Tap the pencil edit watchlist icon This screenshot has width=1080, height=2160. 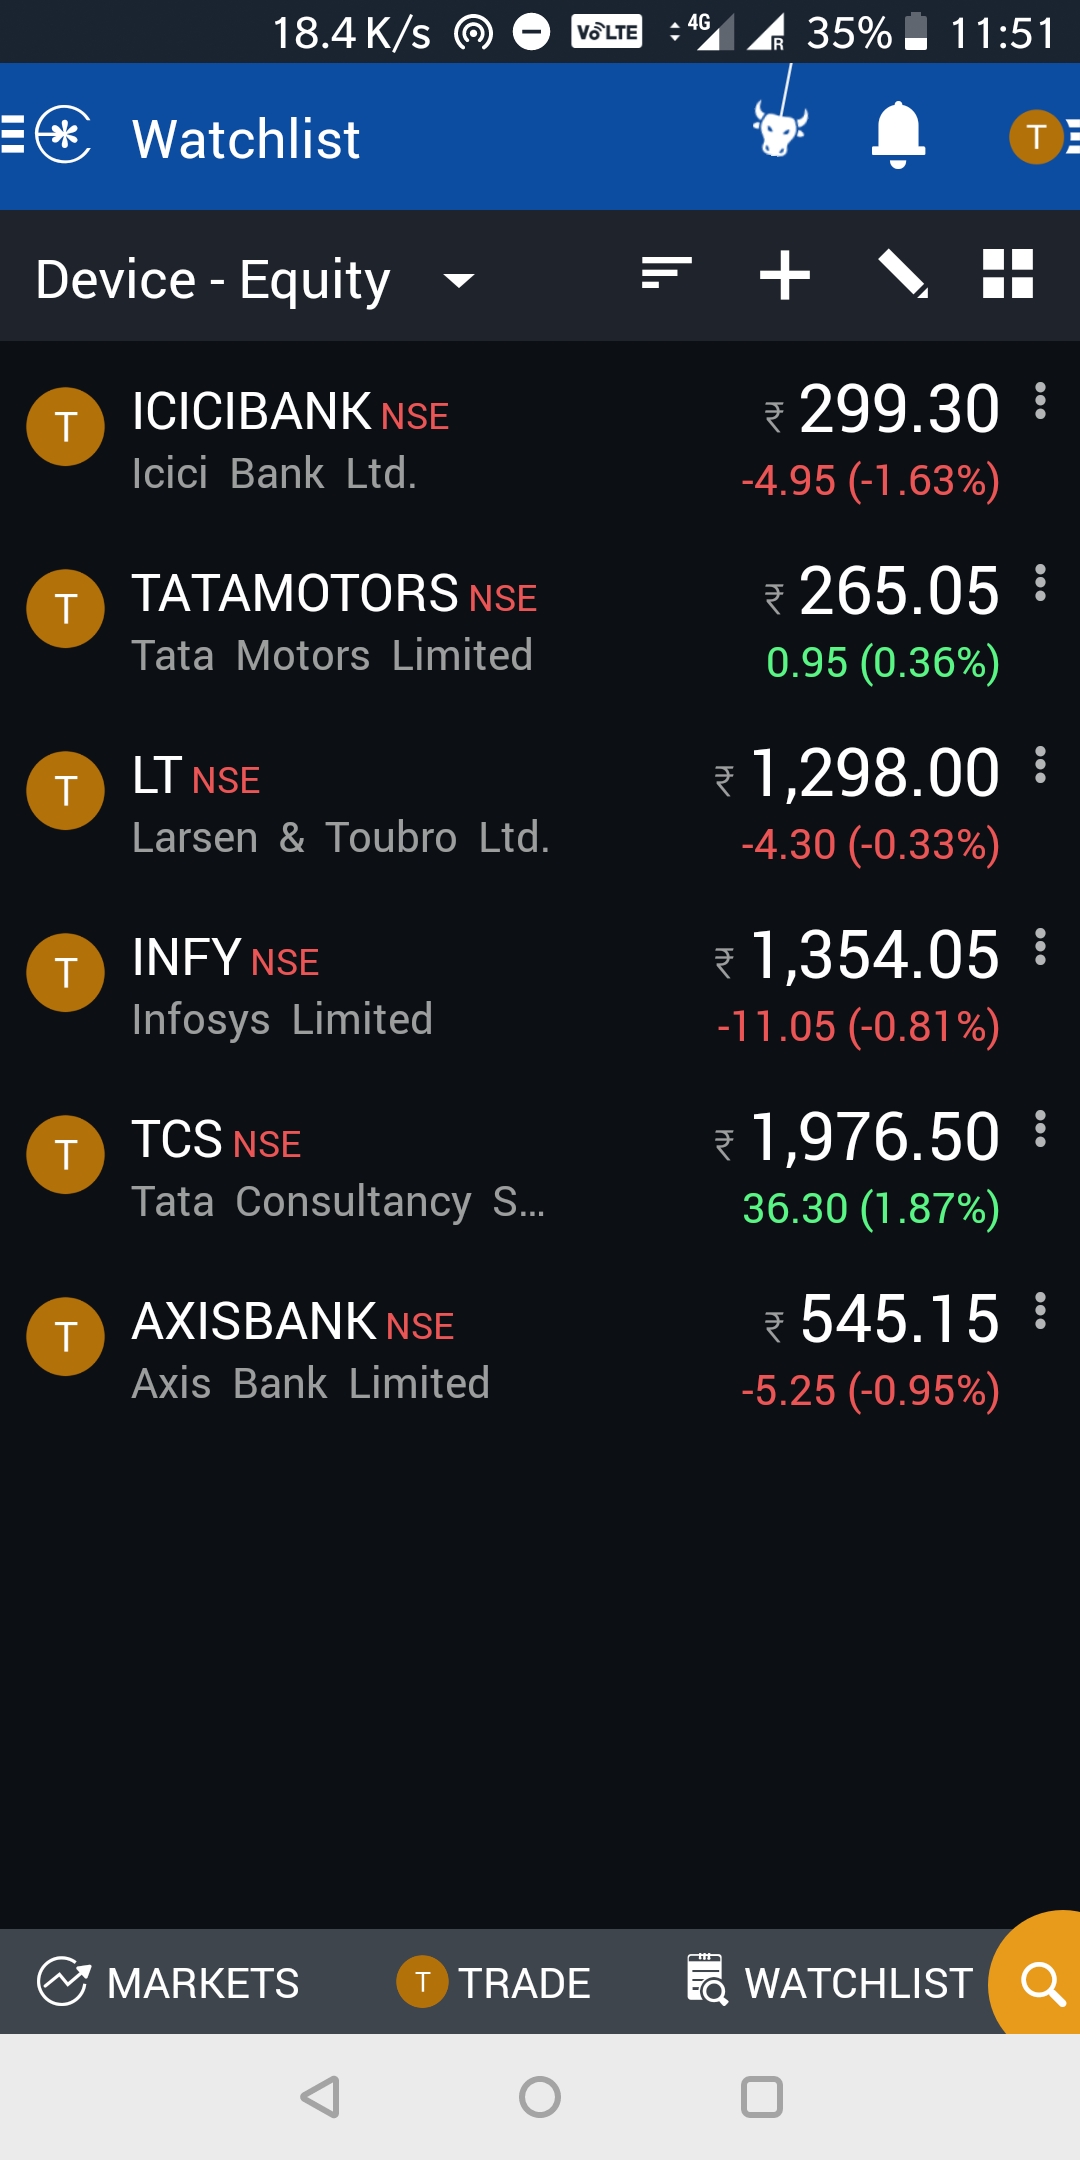[902, 274]
